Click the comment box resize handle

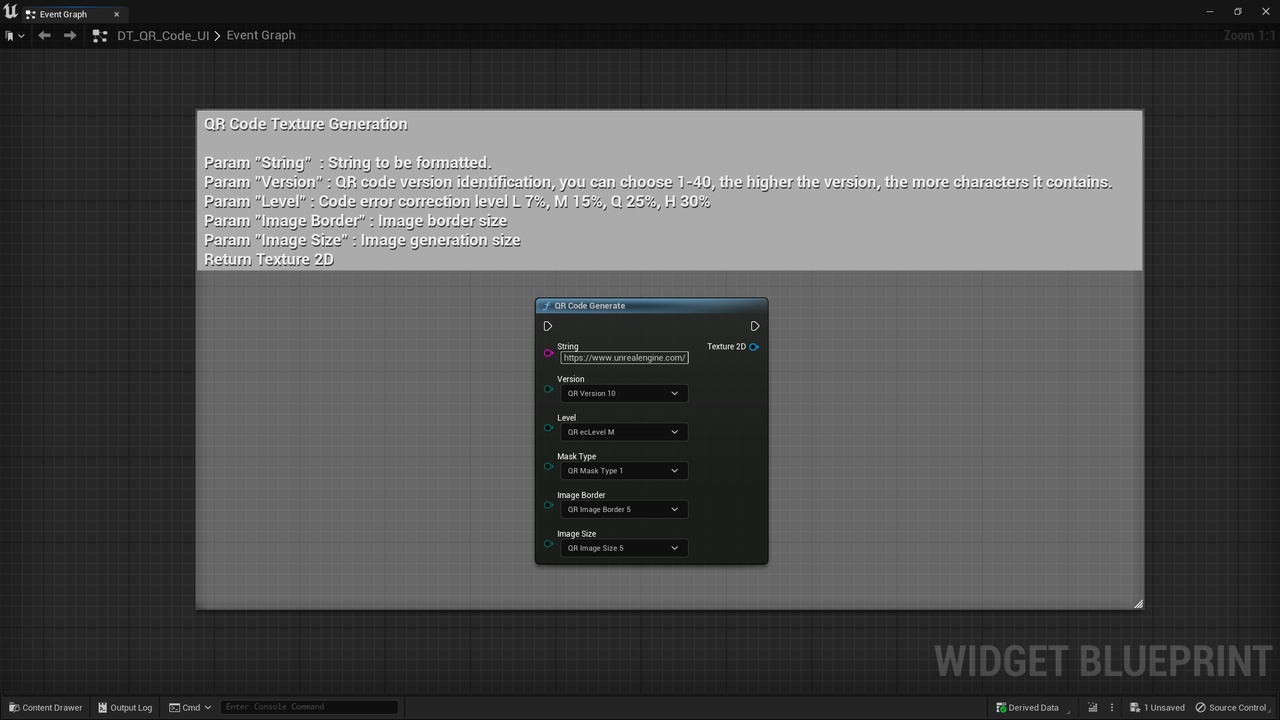pos(1138,603)
